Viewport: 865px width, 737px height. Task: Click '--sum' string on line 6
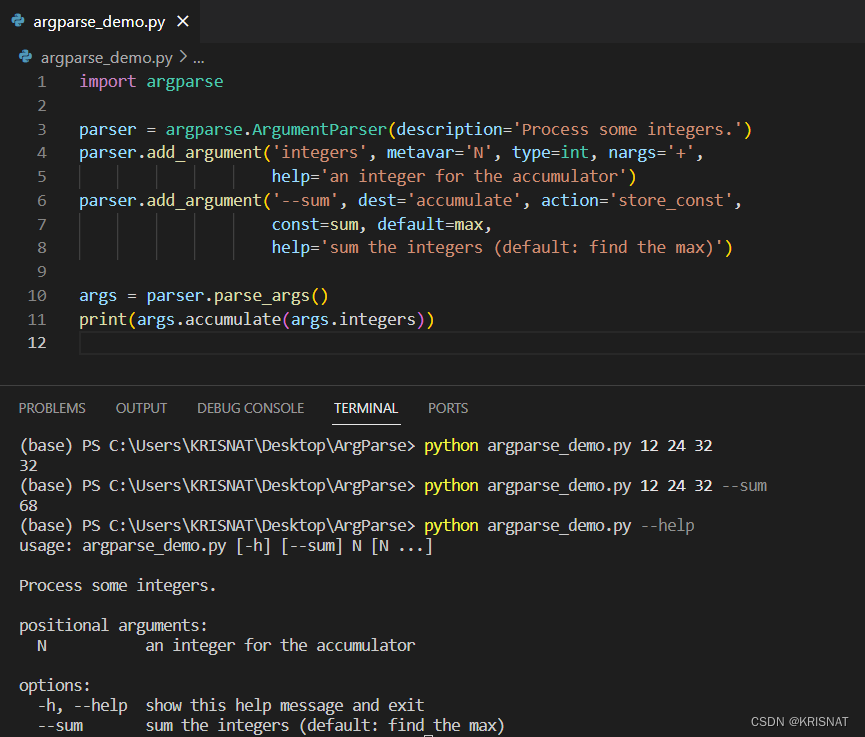pyautogui.click(x=305, y=200)
